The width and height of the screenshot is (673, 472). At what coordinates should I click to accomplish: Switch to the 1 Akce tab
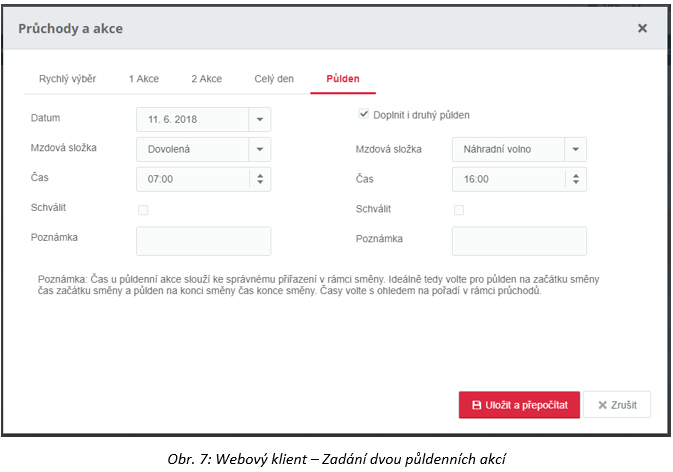pyautogui.click(x=144, y=79)
